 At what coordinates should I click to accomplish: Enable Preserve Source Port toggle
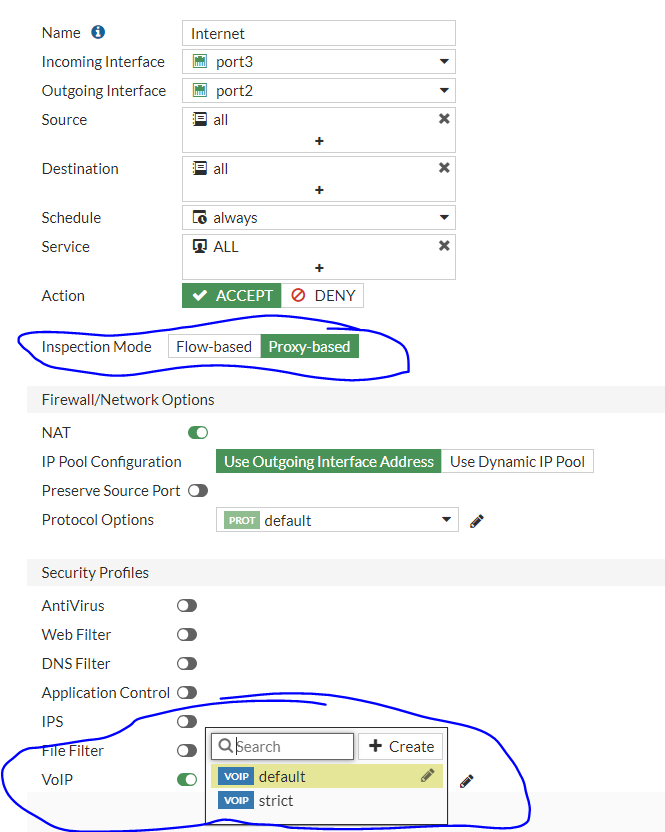198,491
